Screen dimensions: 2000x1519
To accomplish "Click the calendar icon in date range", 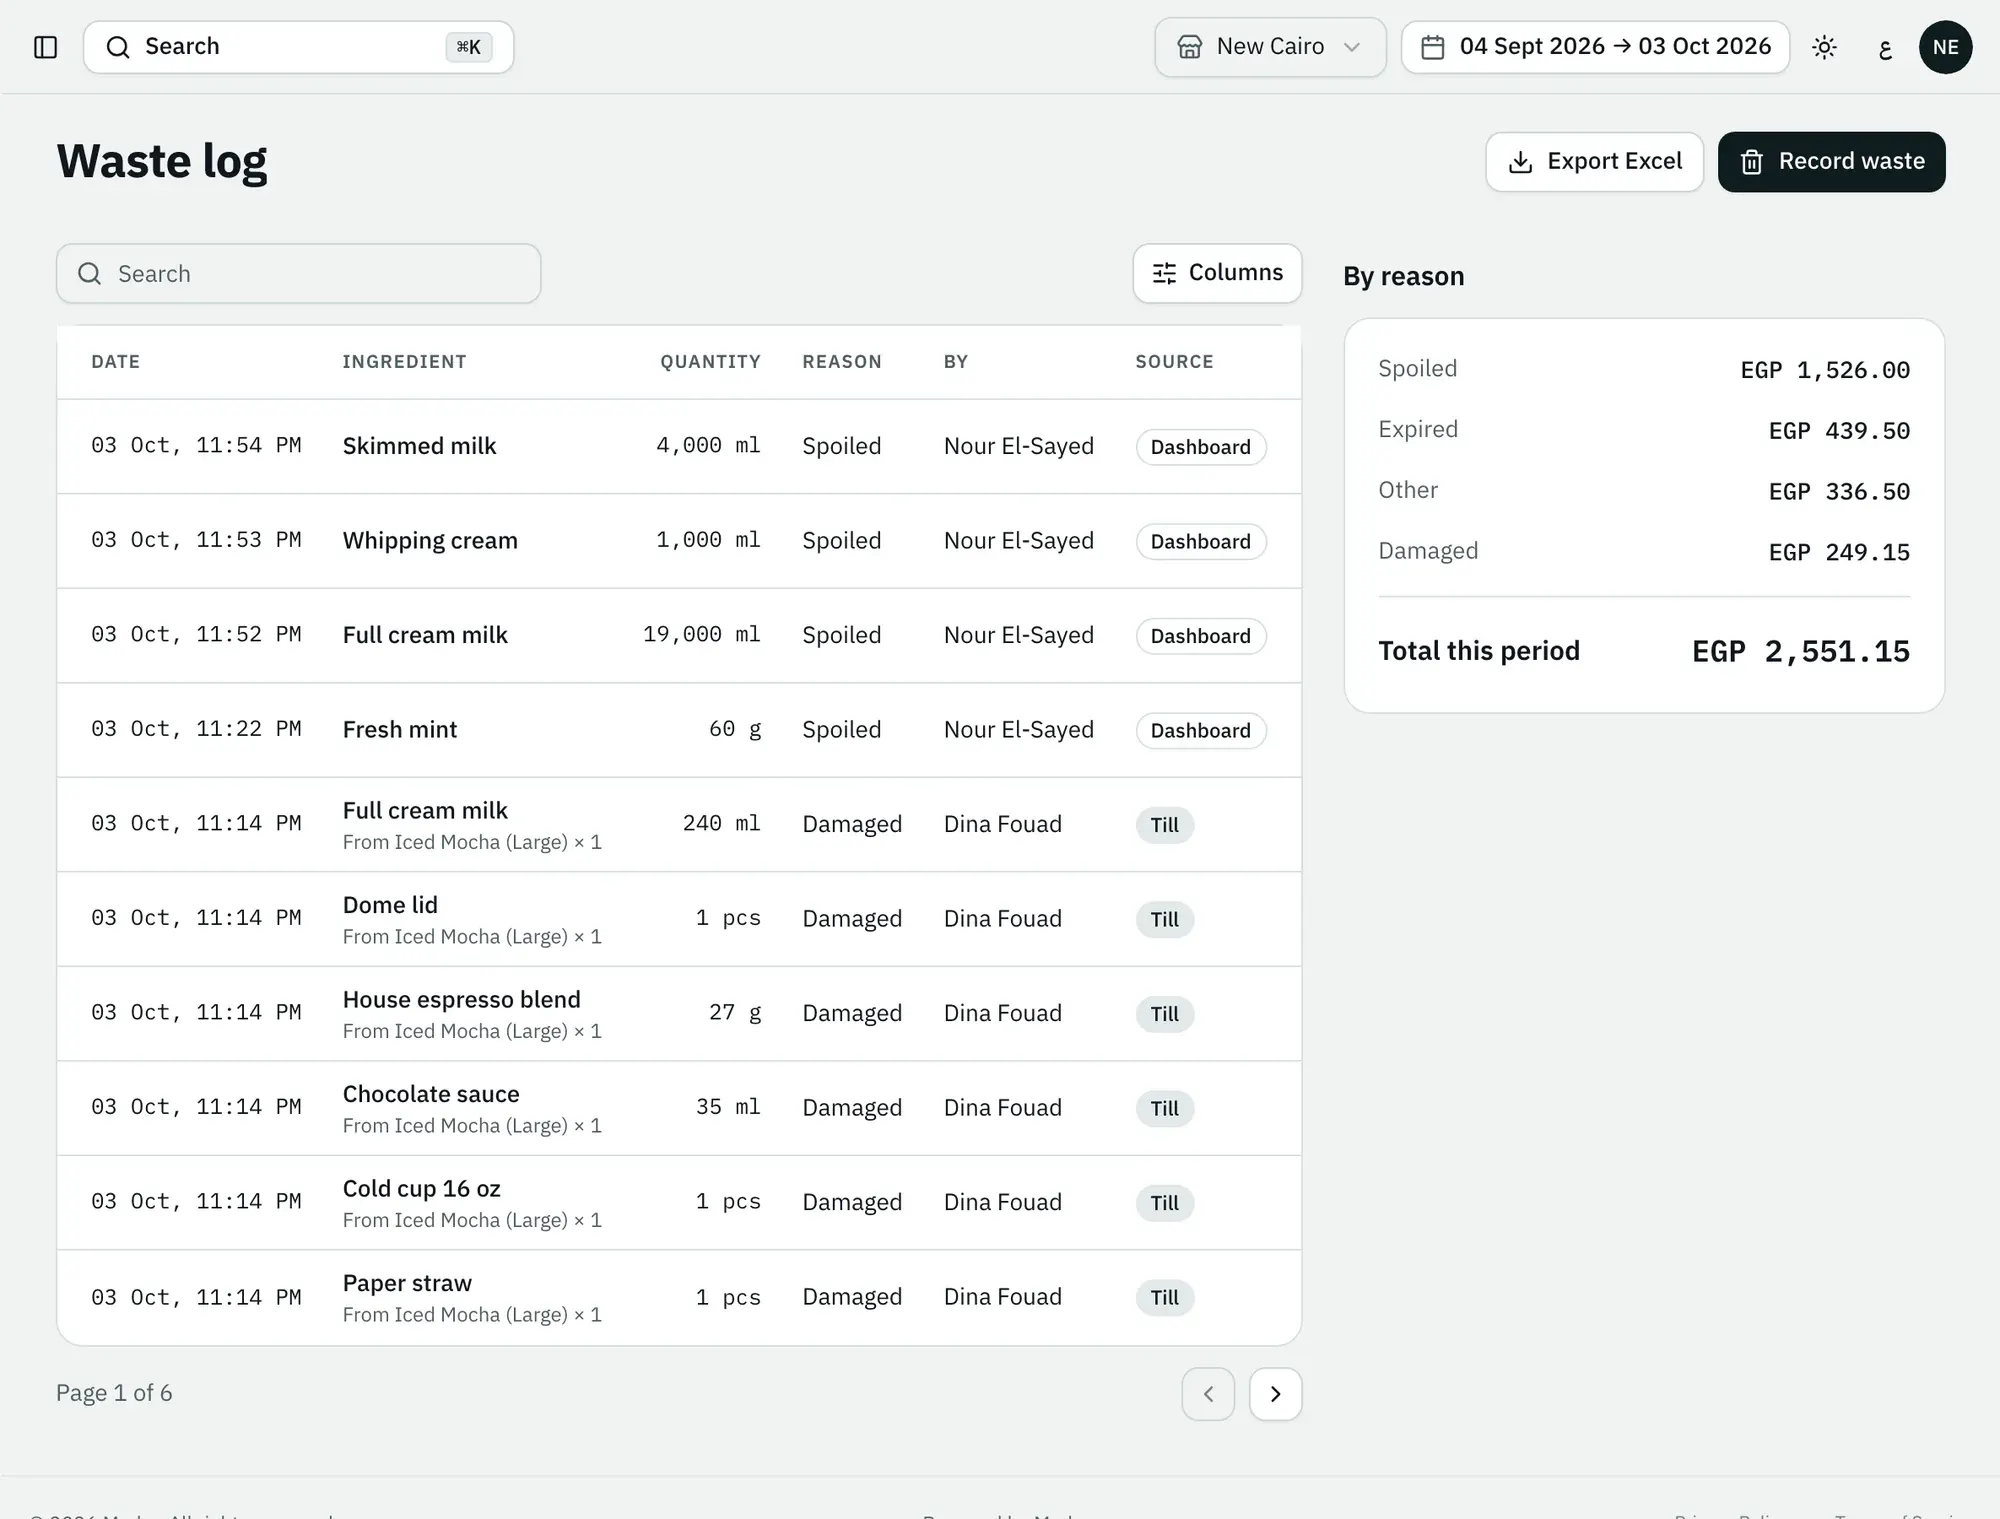I will pyautogui.click(x=1432, y=47).
